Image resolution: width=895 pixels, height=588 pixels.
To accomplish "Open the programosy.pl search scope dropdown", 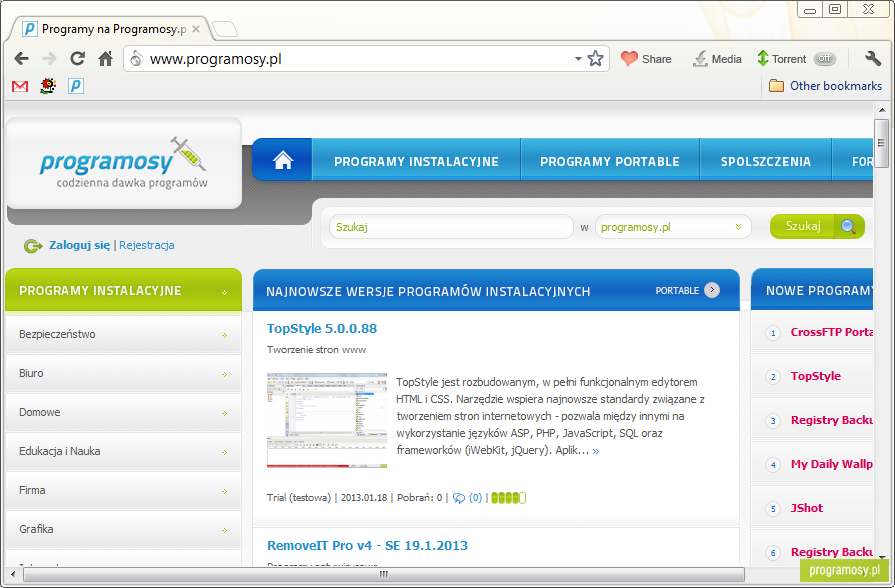I will click(673, 227).
